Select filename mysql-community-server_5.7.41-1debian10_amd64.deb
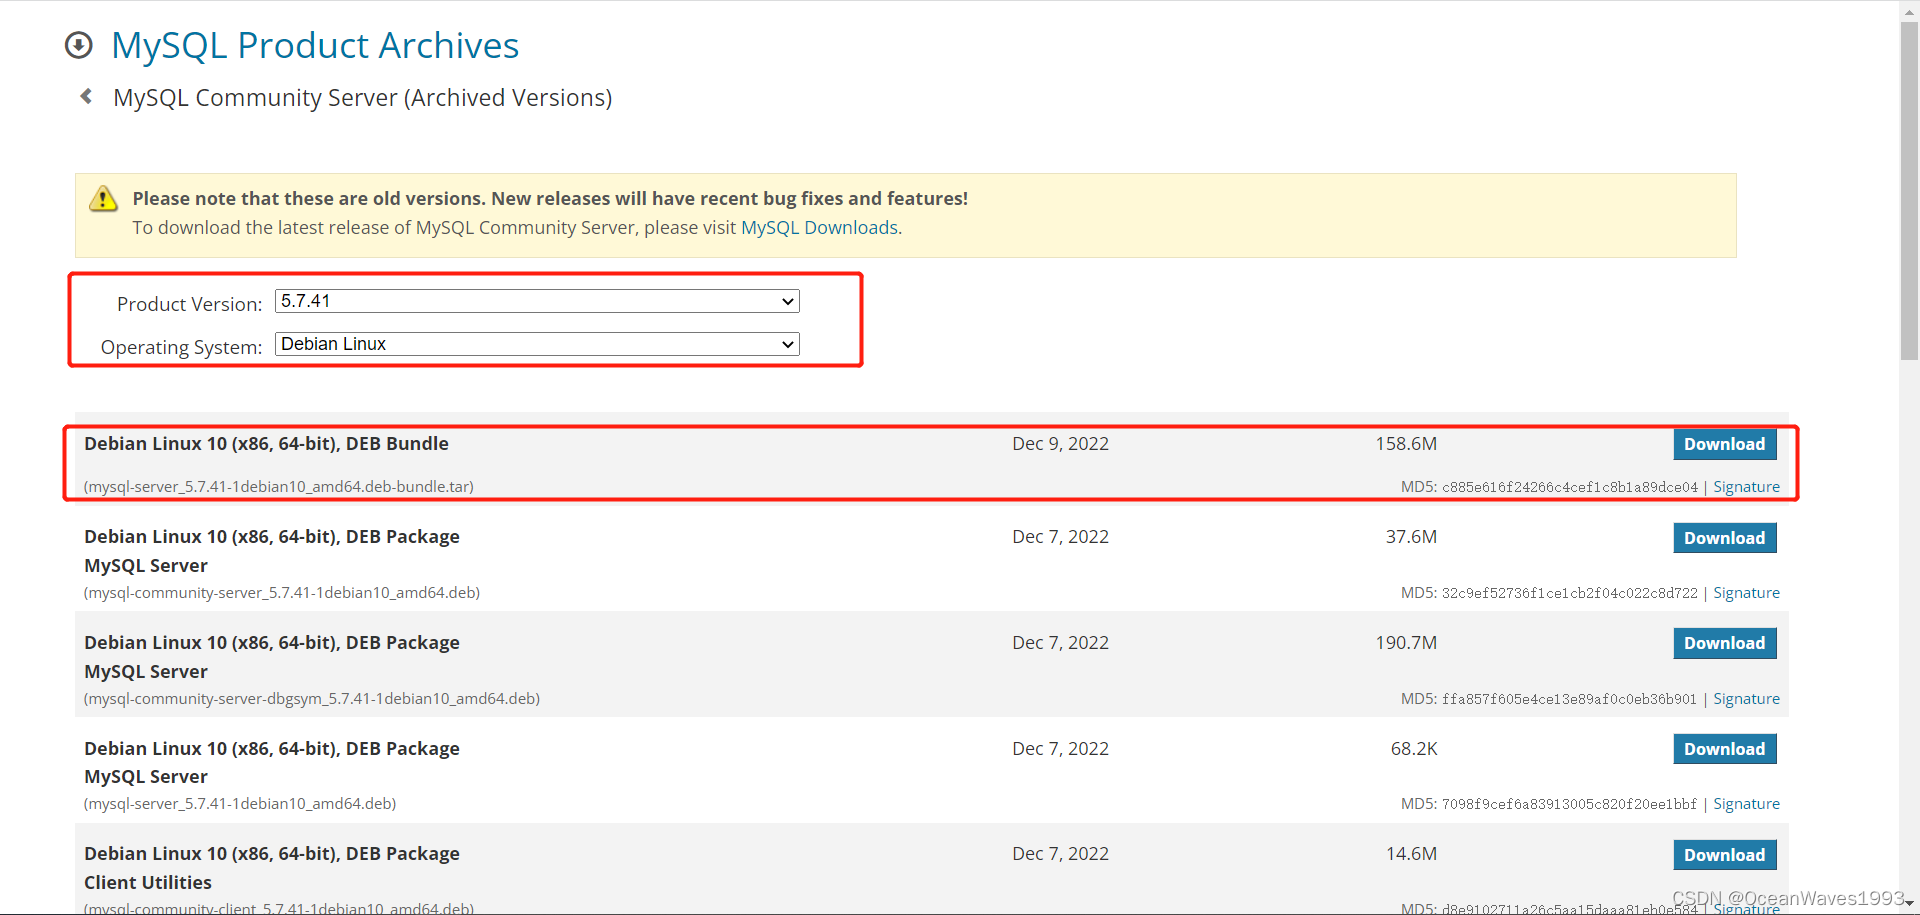 [x=282, y=593]
